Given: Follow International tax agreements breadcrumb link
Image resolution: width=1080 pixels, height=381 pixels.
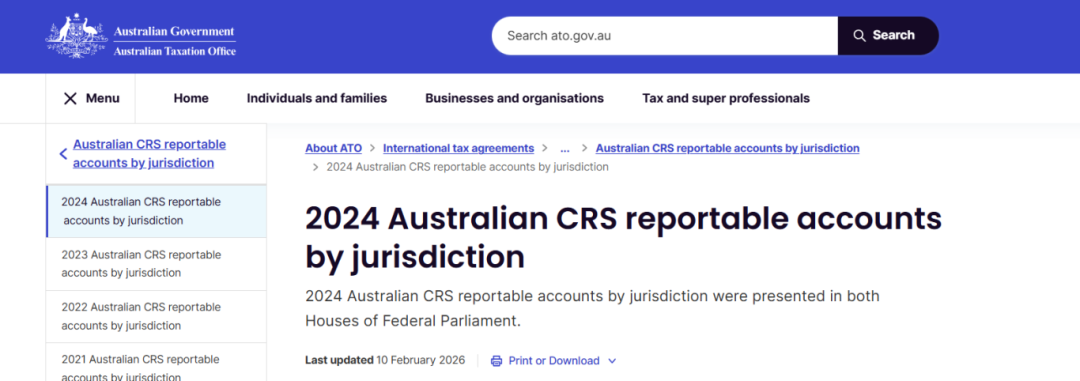Looking at the screenshot, I should (459, 148).
